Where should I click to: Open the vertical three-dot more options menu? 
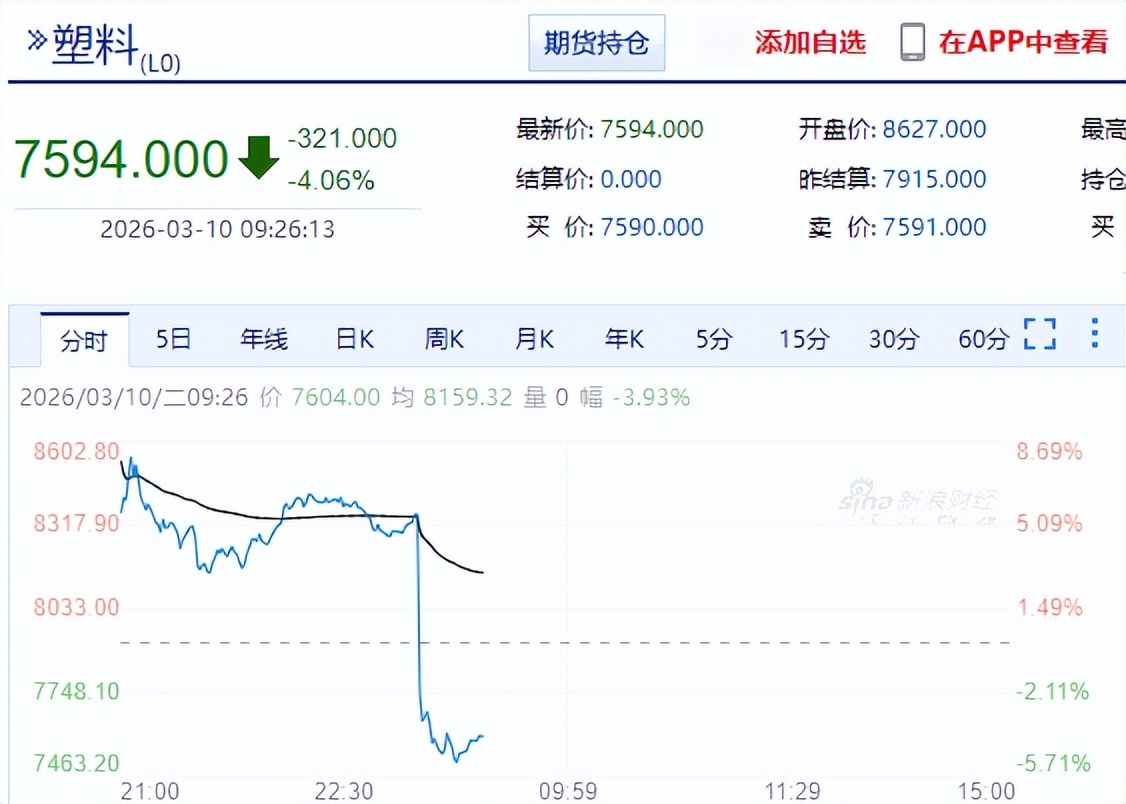[1095, 333]
